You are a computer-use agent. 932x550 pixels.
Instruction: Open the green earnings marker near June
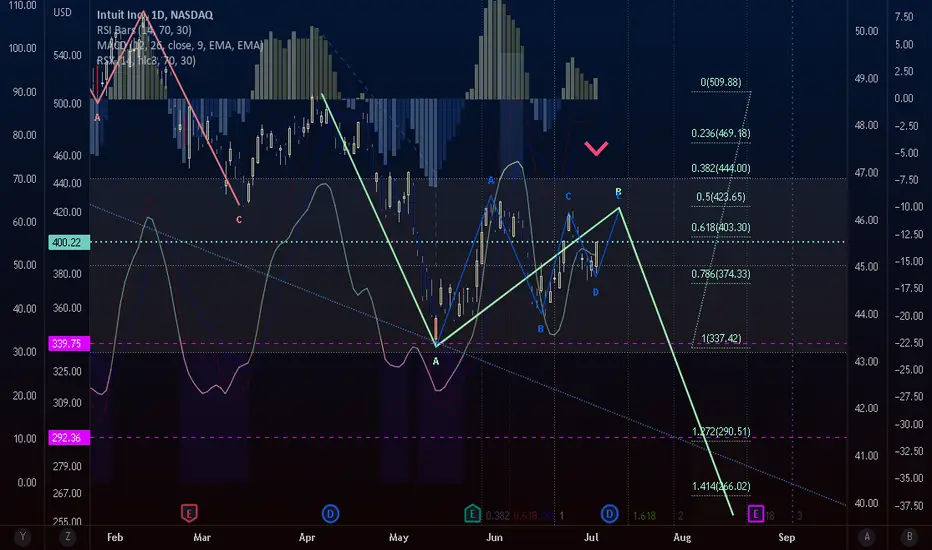click(x=472, y=513)
